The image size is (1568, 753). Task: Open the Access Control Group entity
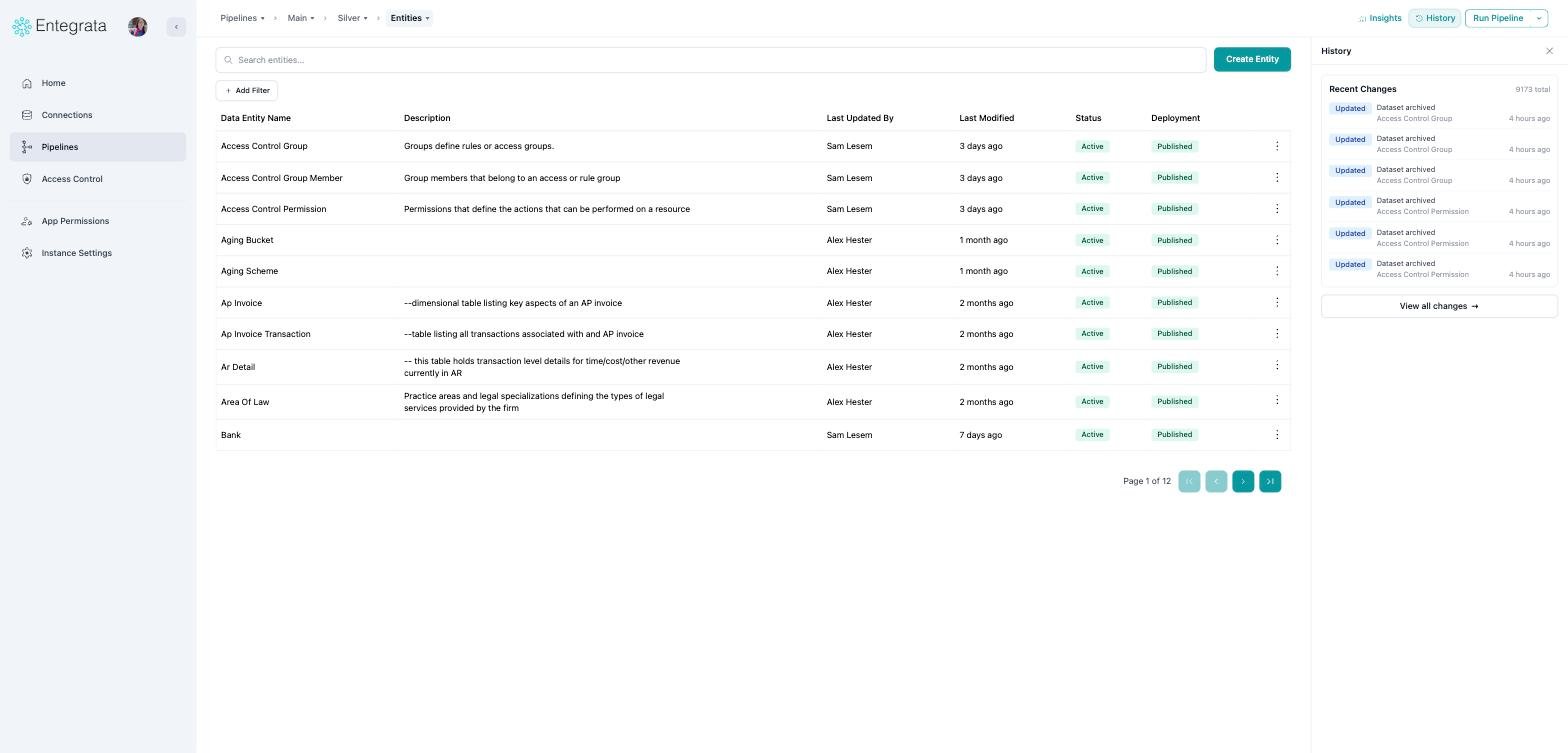pyautogui.click(x=264, y=146)
